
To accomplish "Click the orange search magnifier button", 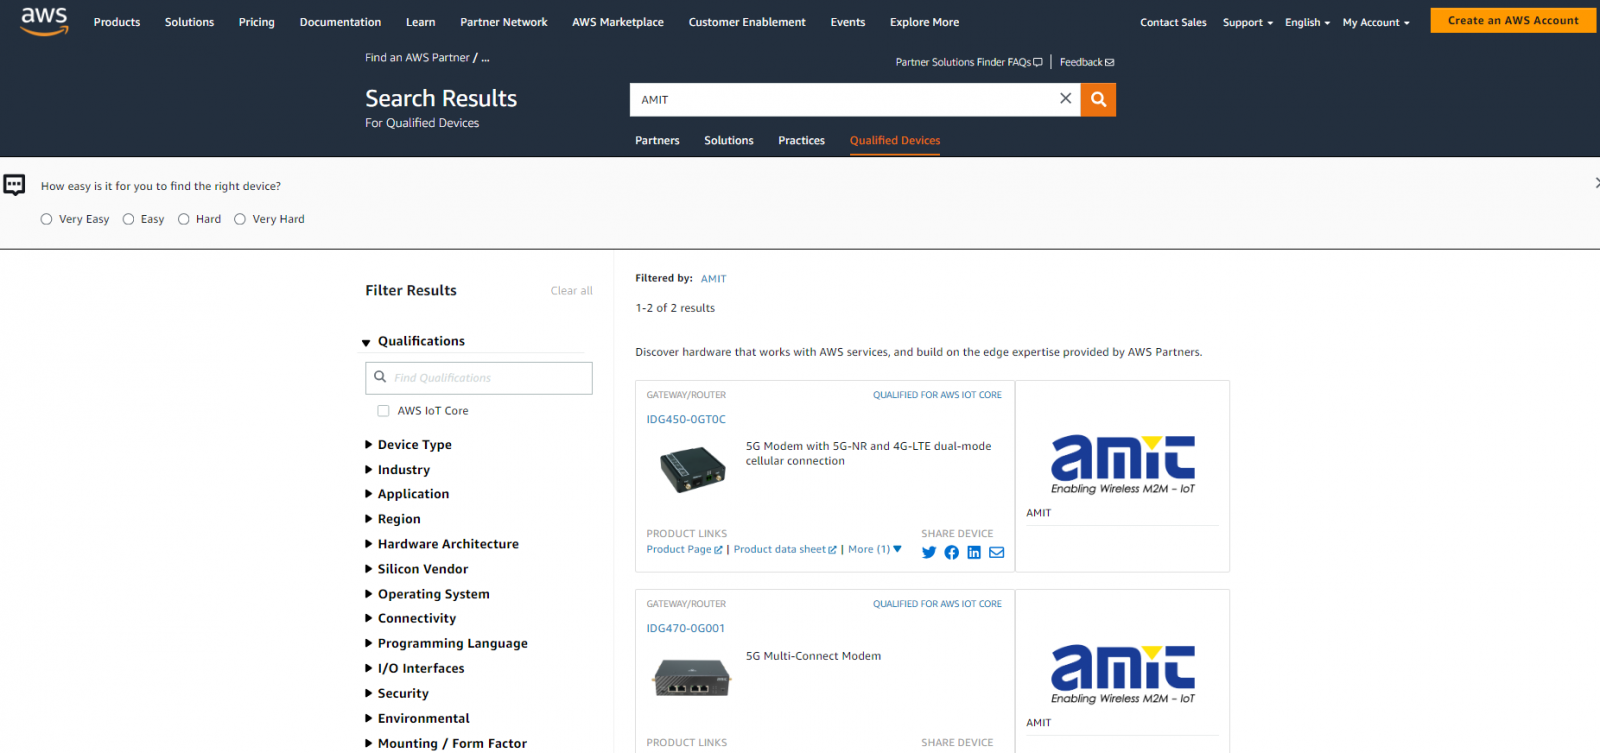I will (1098, 99).
